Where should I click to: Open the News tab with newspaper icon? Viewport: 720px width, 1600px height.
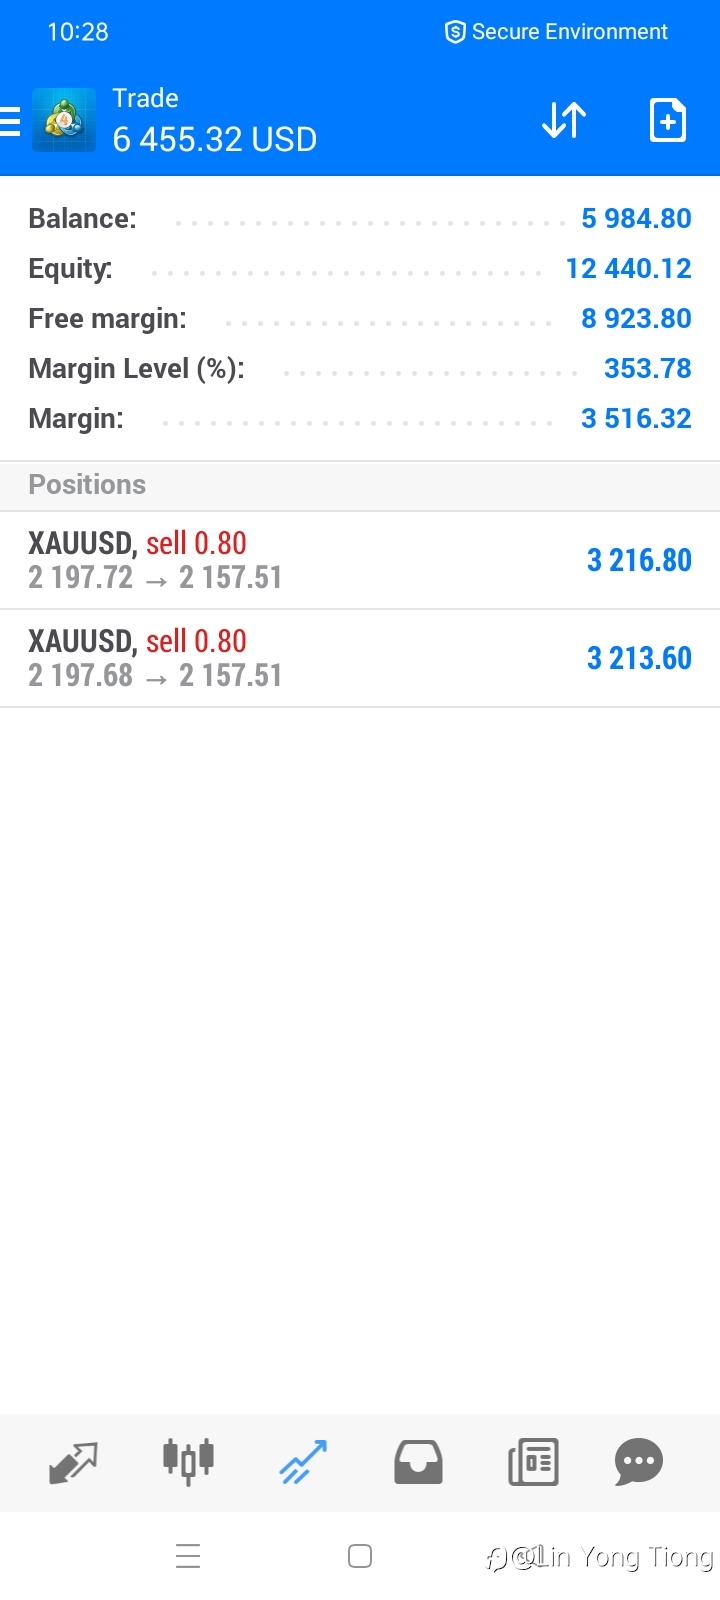coord(533,1462)
